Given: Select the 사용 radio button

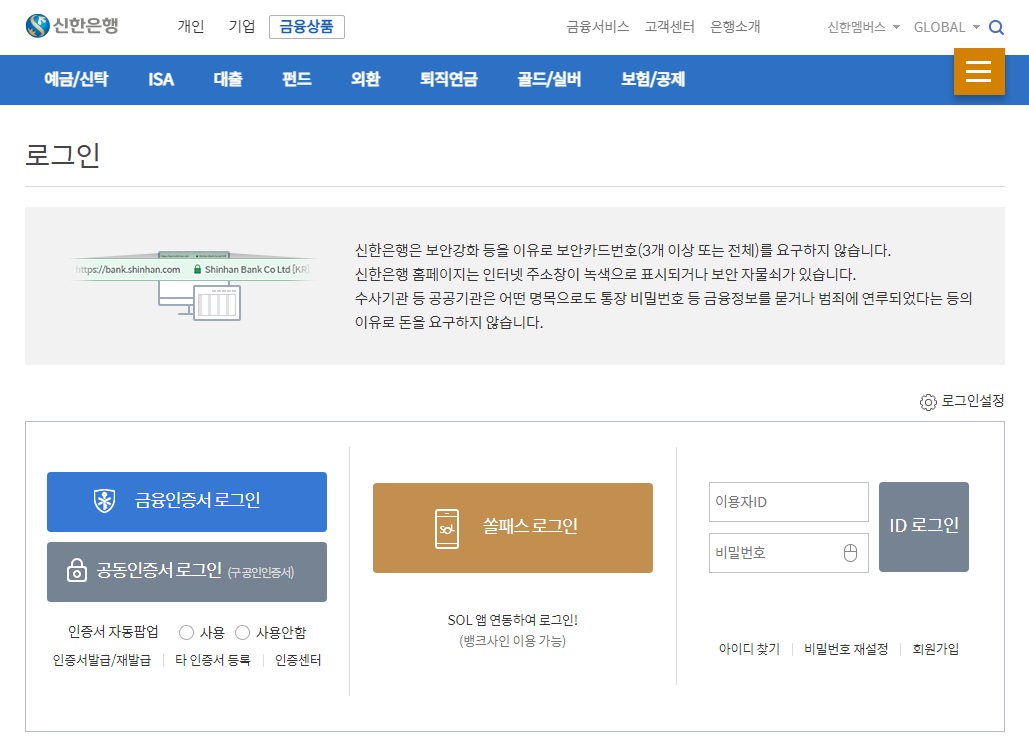Looking at the screenshot, I should 186,632.
